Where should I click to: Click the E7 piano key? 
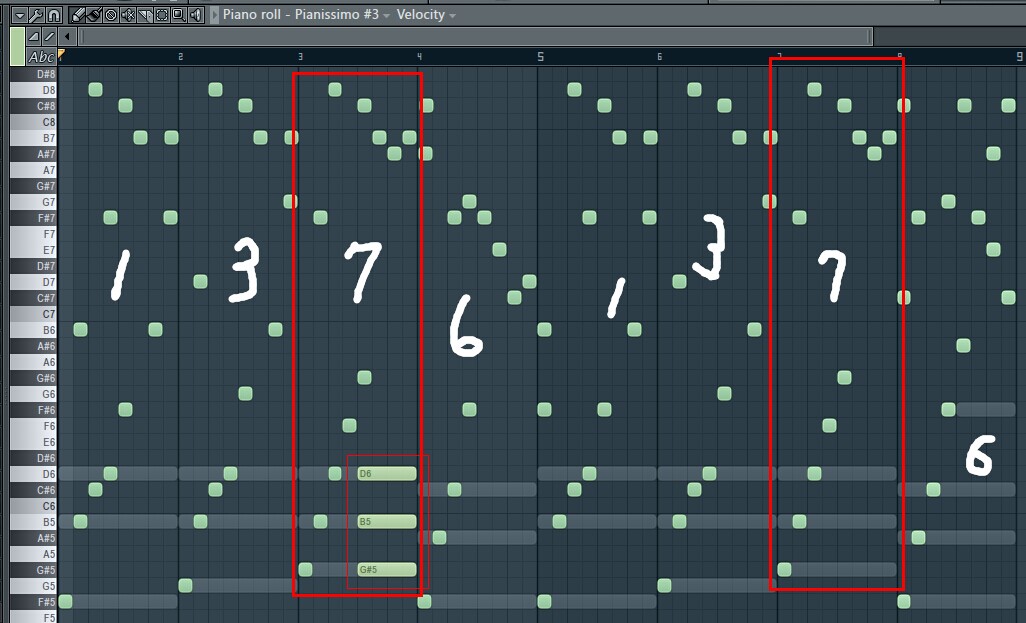[34, 250]
